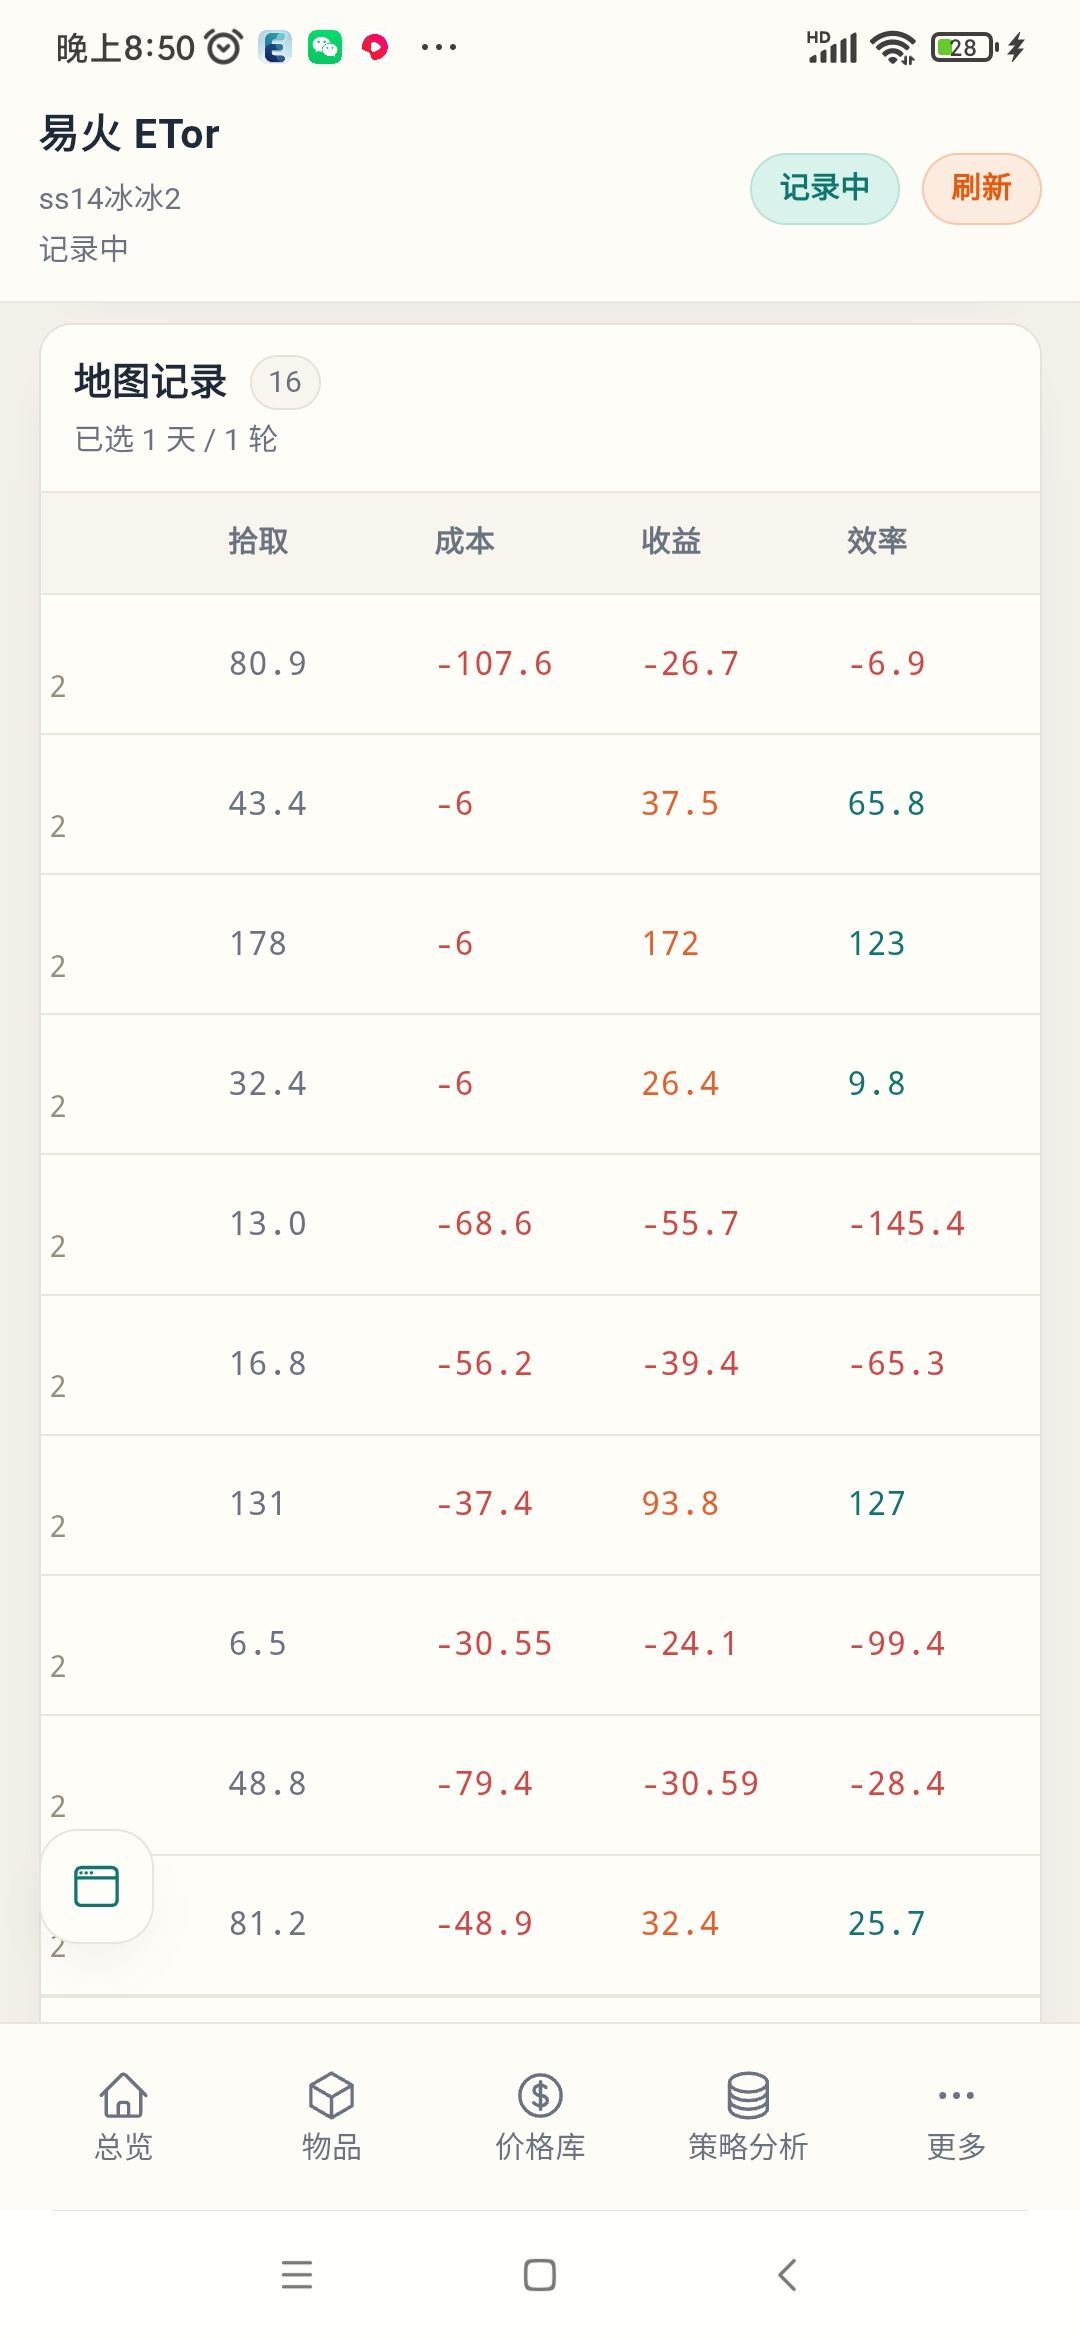Screen dimensions: 1080x2340
Task: Open the 已选 1 天 / 1 轮 selection filter
Action: tap(176, 439)
